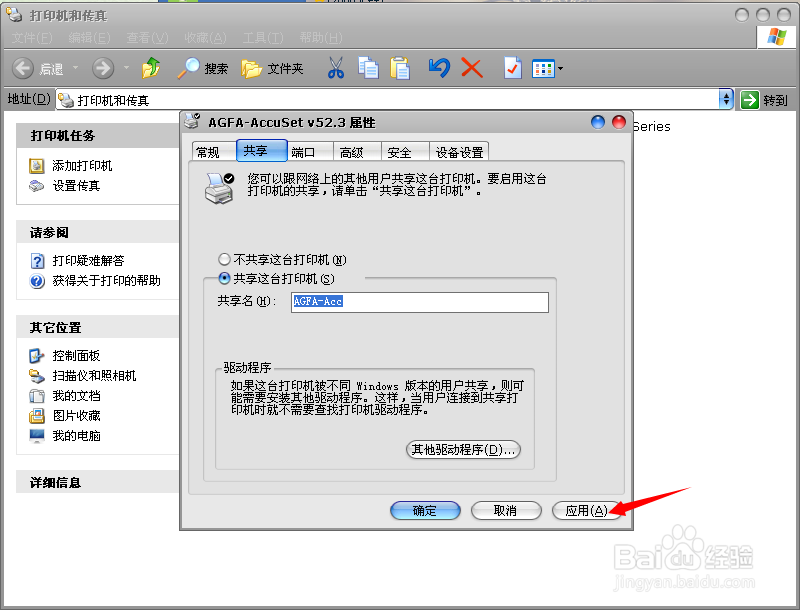The height and width of the screenshot is (610, 800).
Task: Switch to the 安全 tab
Action: click(405, 152)
